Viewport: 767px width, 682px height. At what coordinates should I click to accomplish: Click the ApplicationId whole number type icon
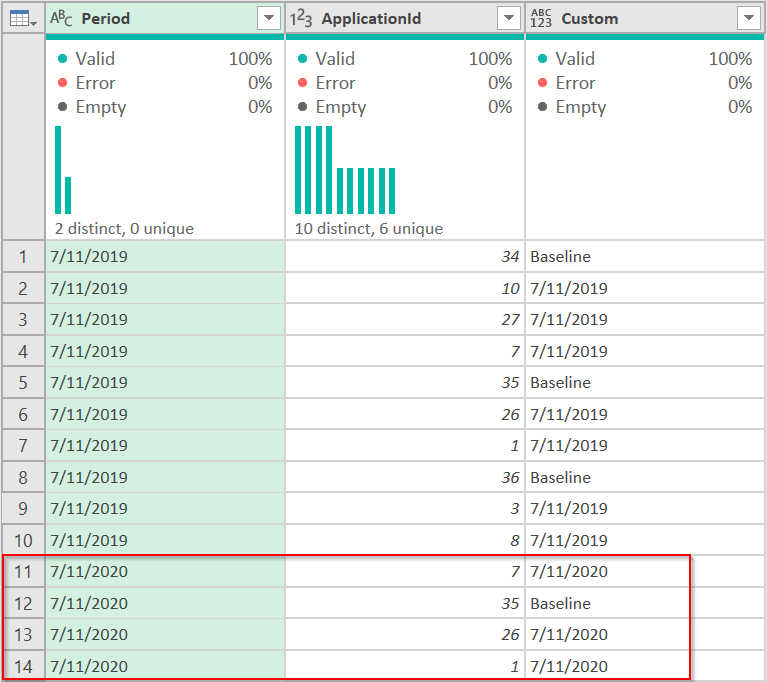pyautogui.click(x=301, y=18)
